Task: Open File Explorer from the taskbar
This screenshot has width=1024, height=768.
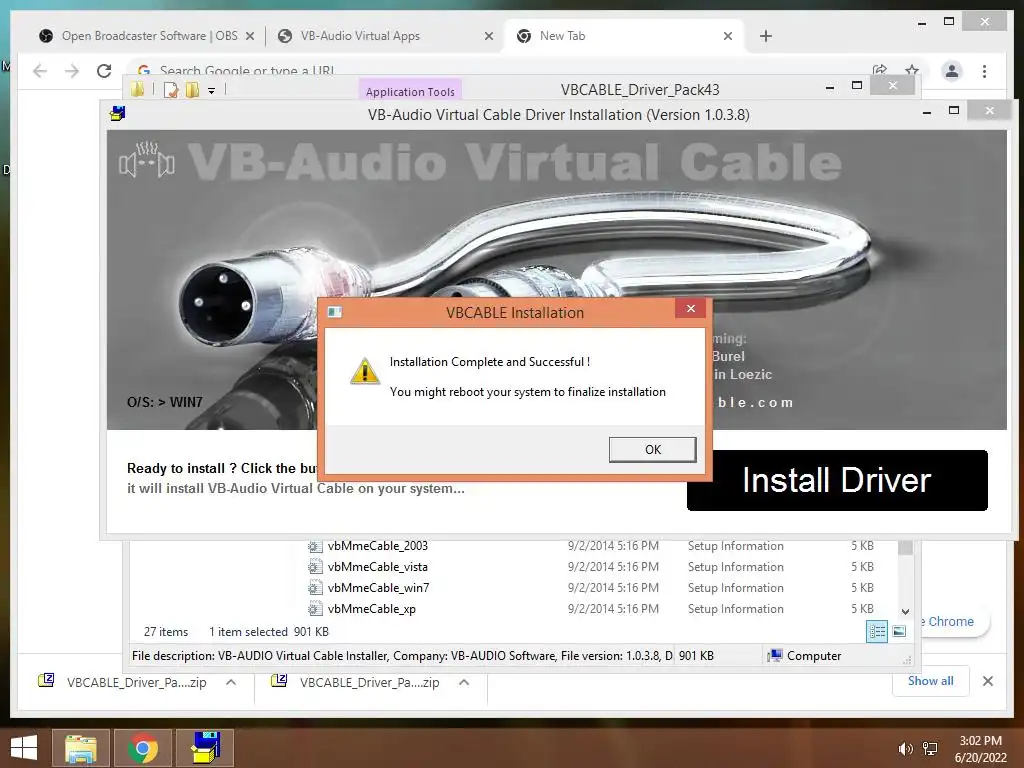Action: click(x=80, y=748)
